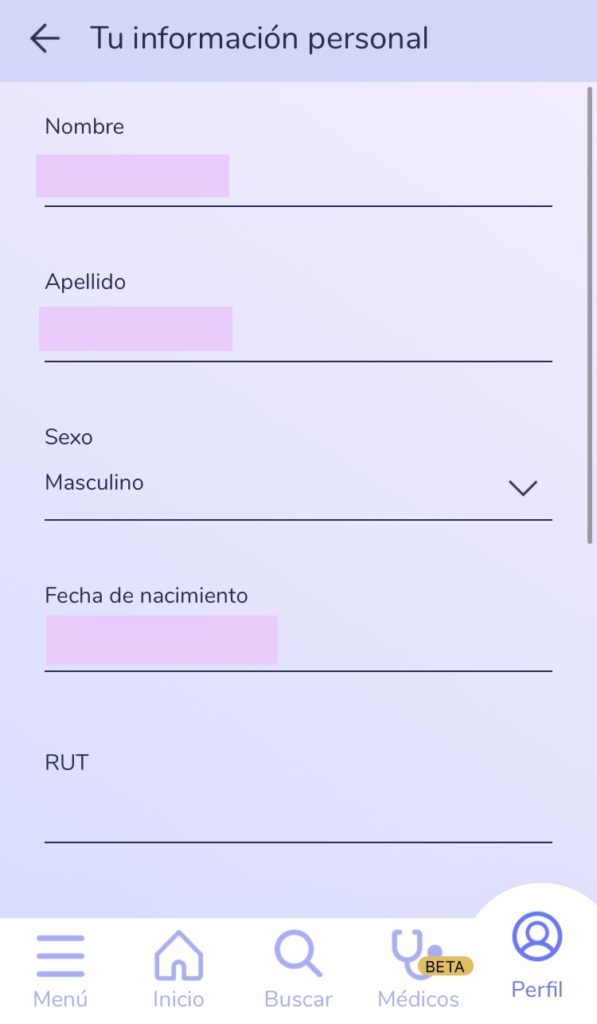This screenshot has width=597, height=1024.
Task: Tap the Médicos tab label
Action: pos(418,999)
